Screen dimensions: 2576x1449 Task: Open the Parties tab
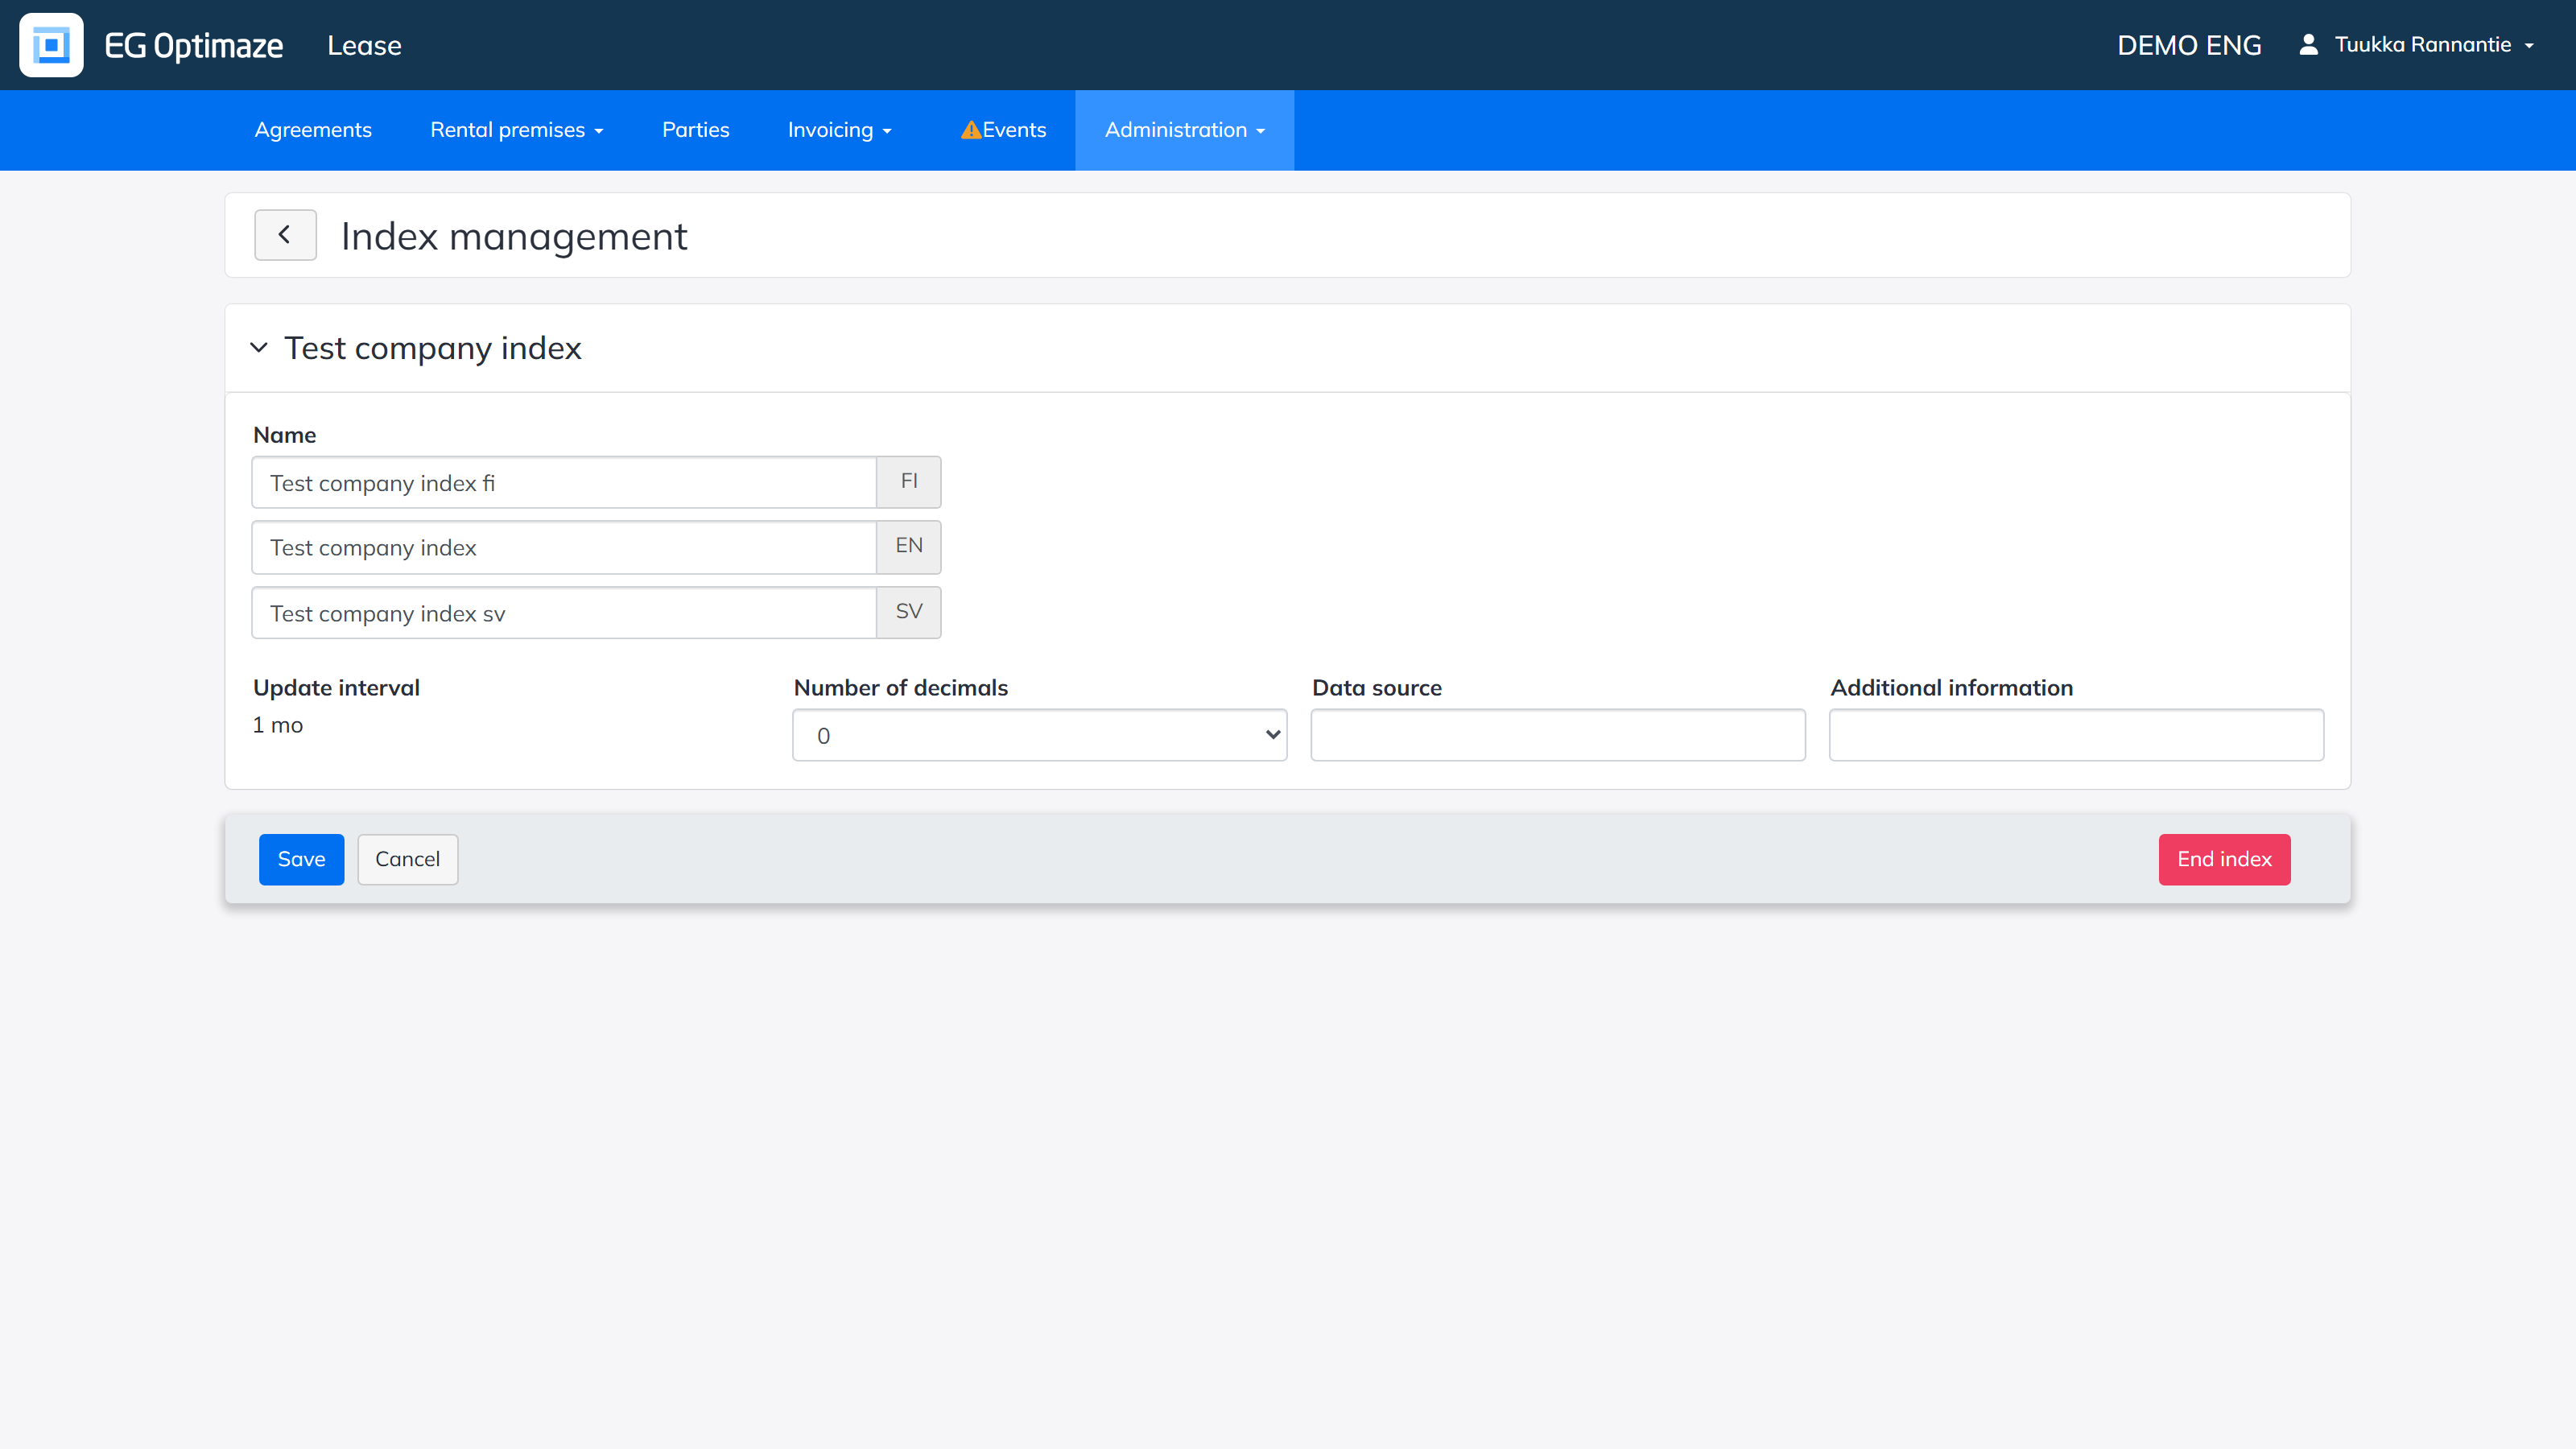(695, 130)
